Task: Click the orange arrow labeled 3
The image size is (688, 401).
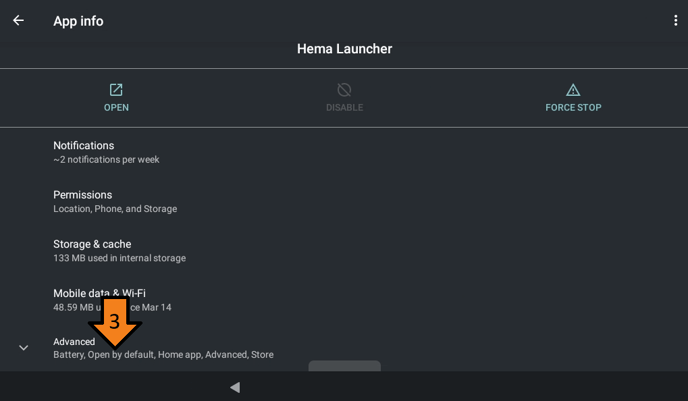Action: (115, 322)
